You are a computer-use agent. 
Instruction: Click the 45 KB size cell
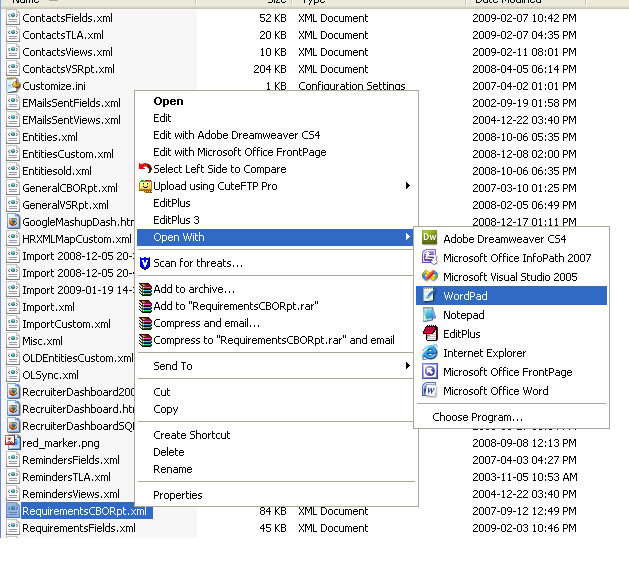273,528
